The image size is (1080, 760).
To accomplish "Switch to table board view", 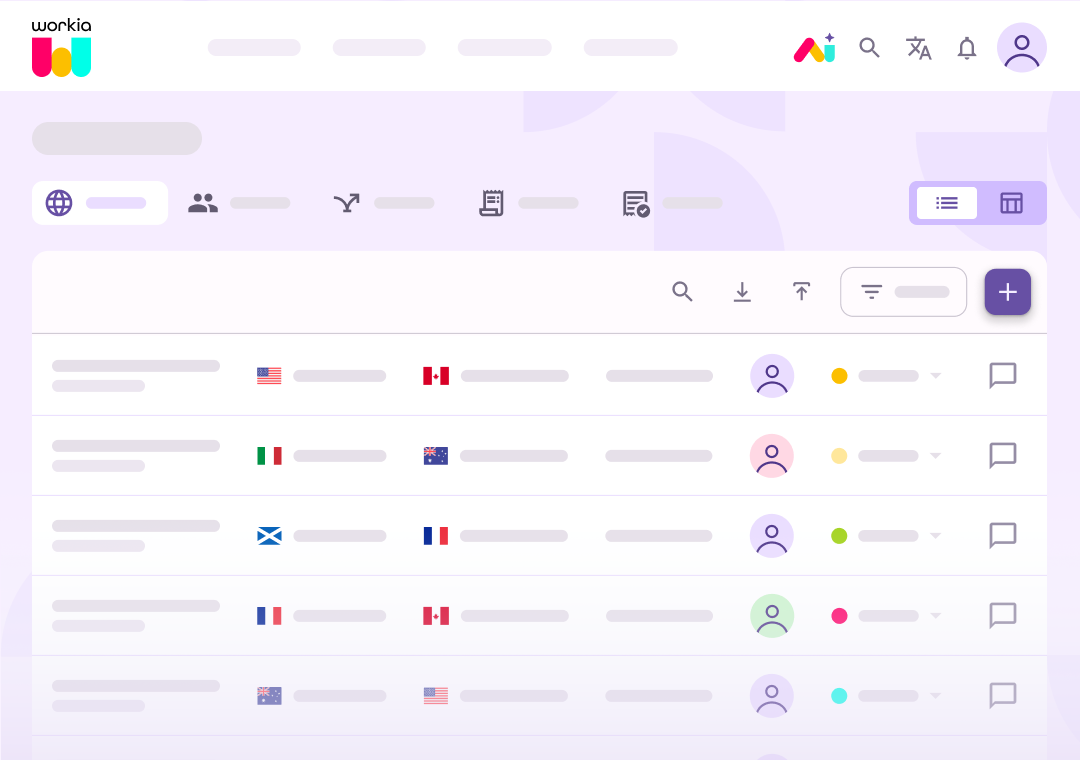I will click(x=1011, y=203).
